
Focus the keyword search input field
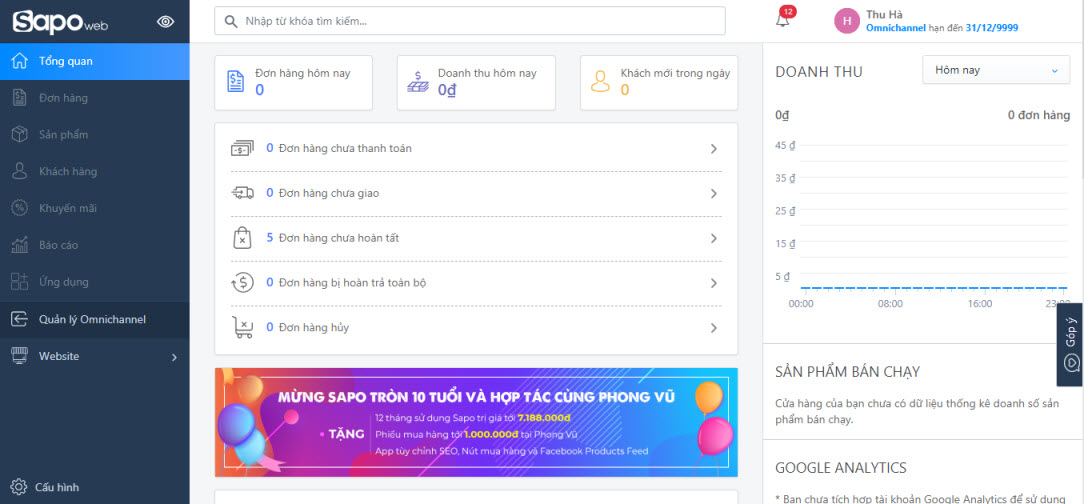469,21
